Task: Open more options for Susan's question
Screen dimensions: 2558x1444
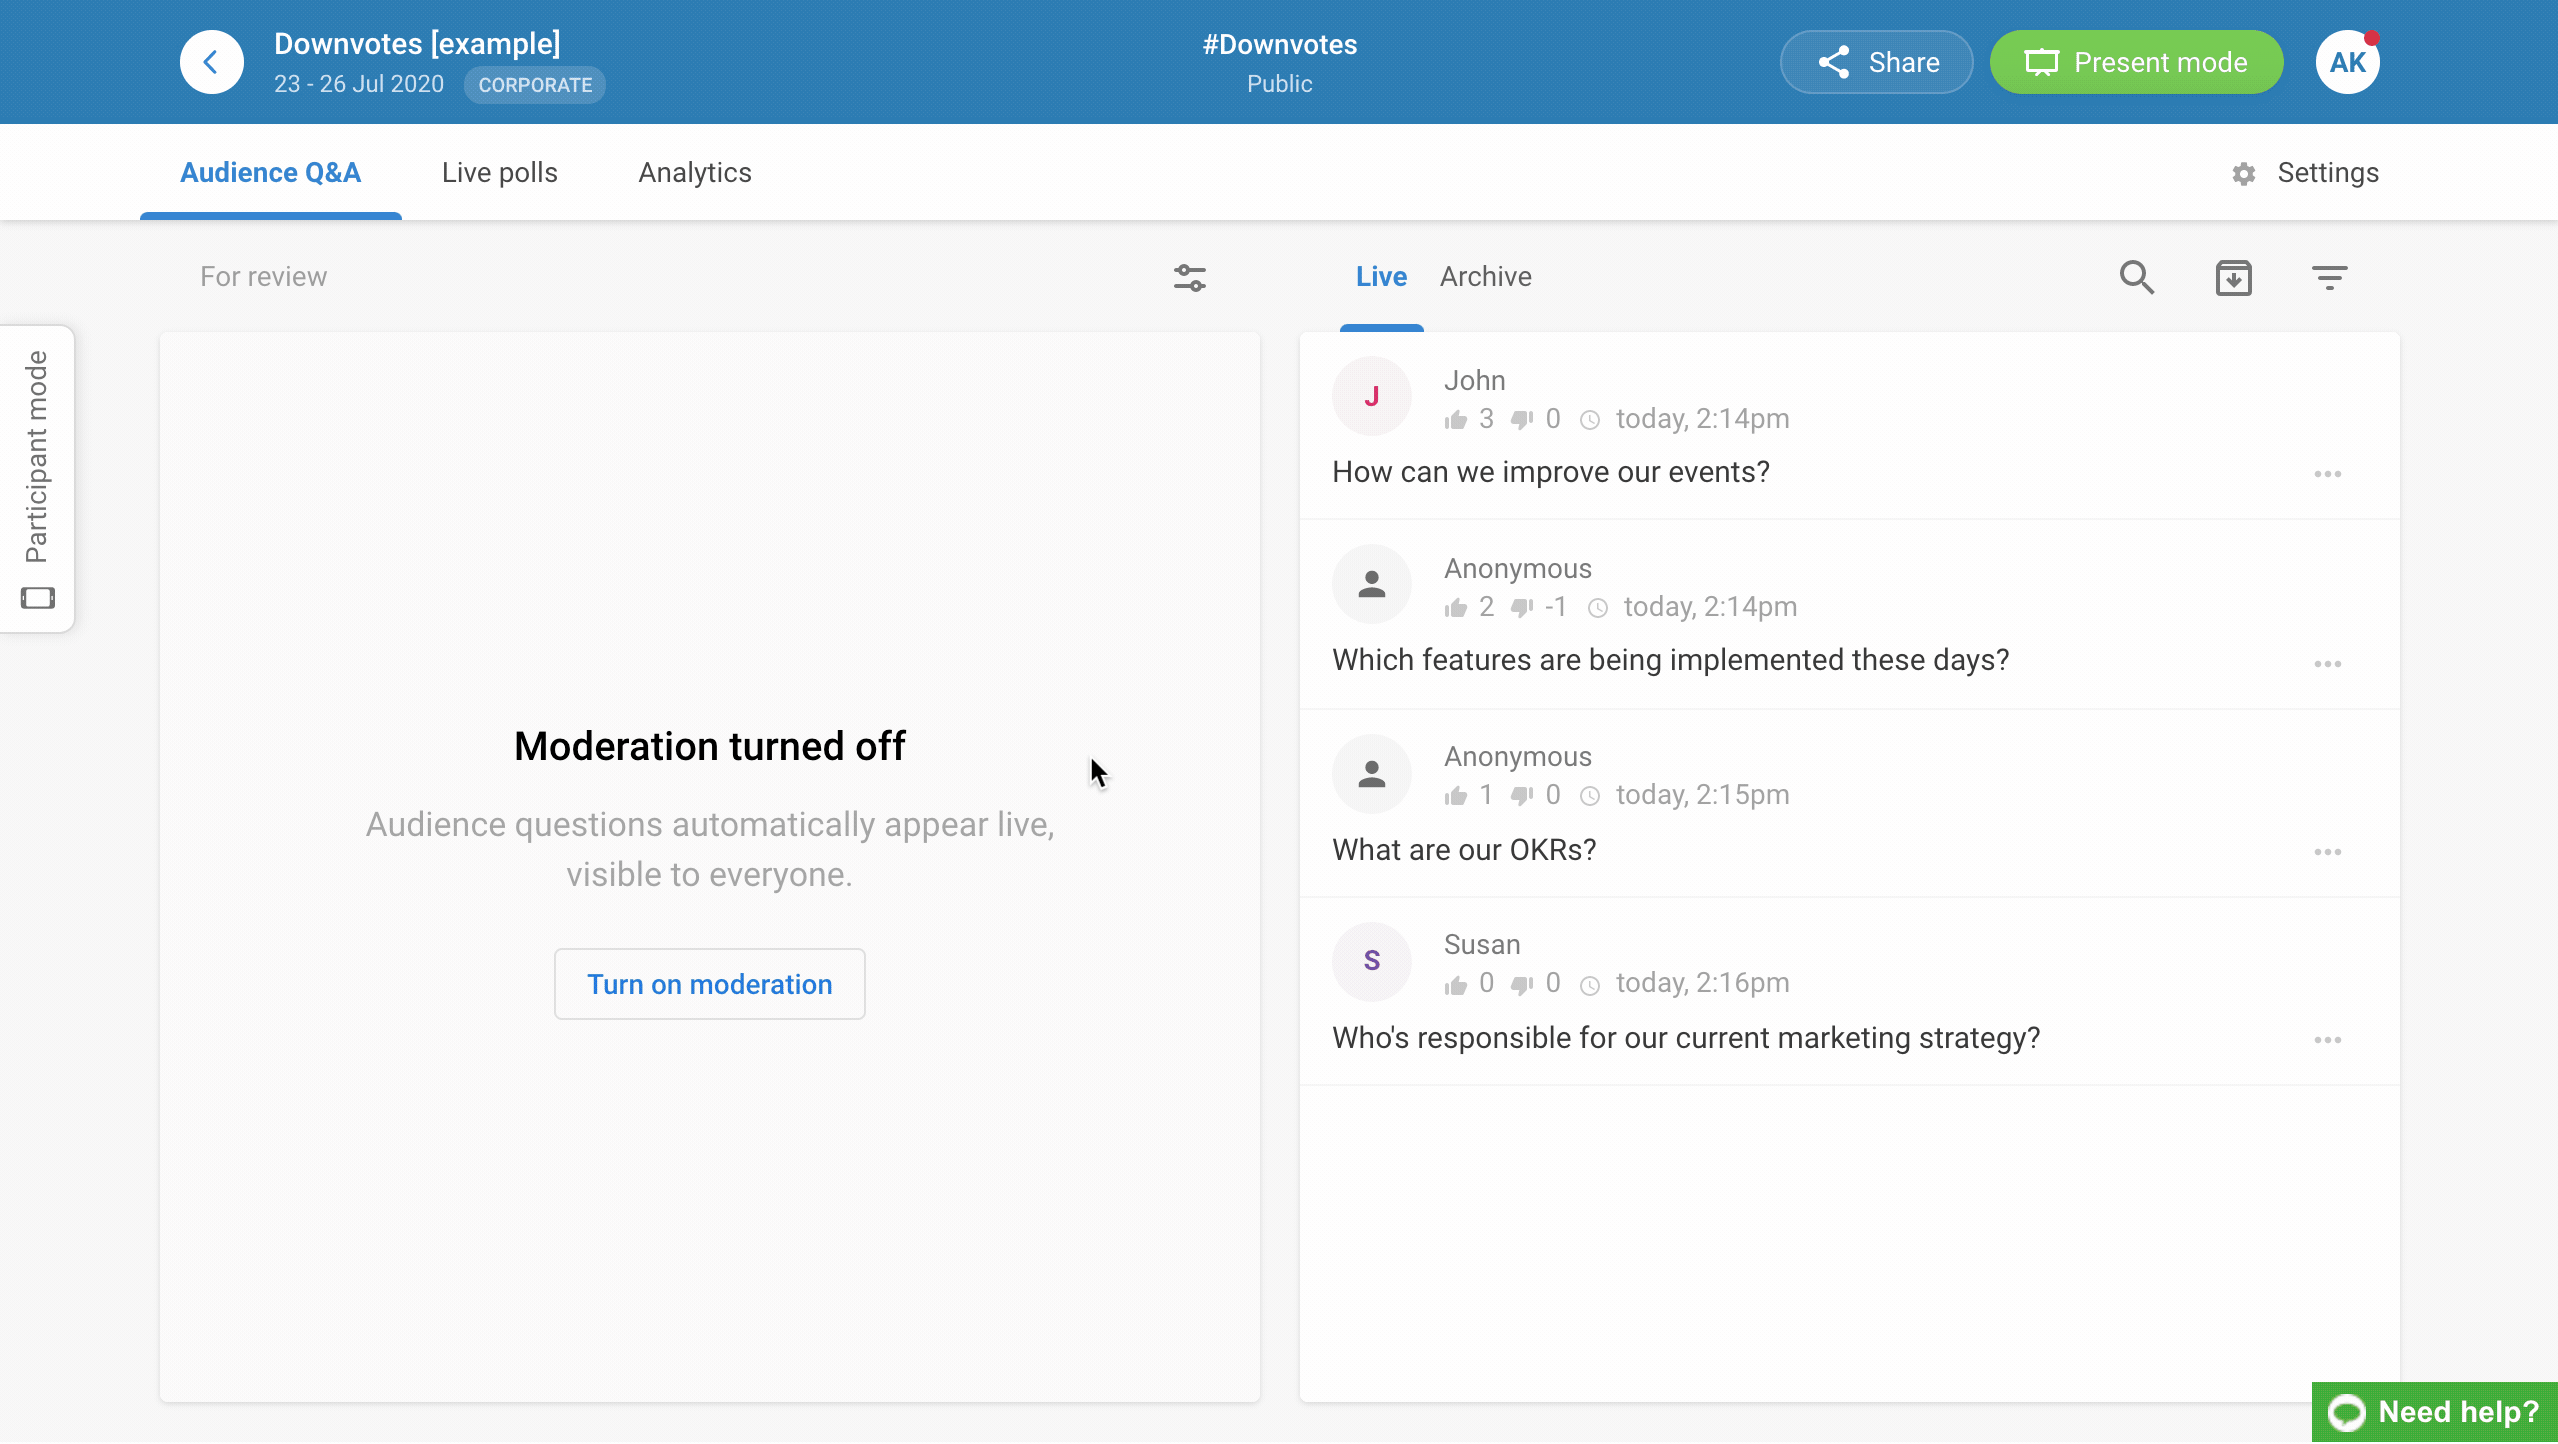Action: [2327, 1040]
